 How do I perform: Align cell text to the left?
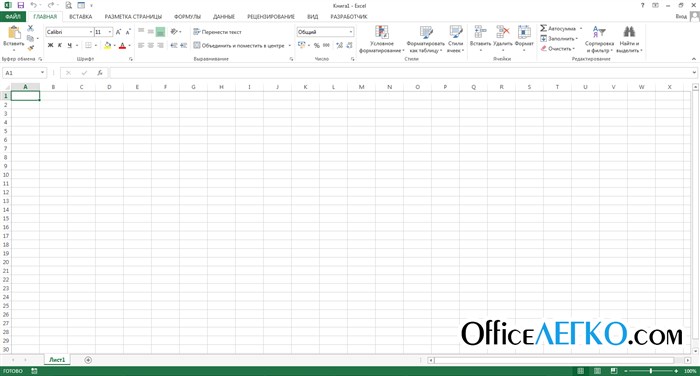141,45
